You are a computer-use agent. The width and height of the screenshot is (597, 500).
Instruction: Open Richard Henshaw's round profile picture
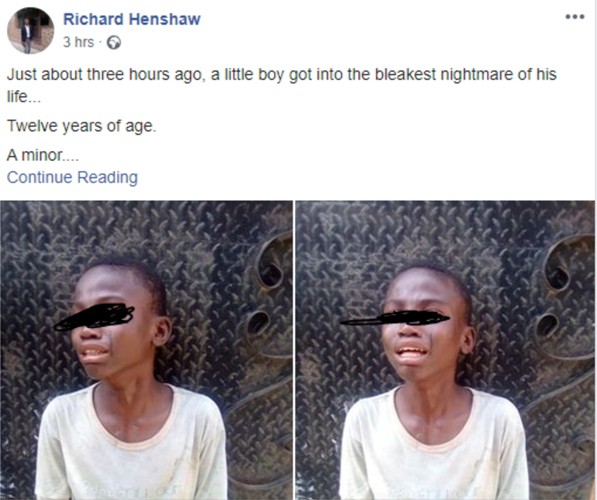(x=30, y=30)
